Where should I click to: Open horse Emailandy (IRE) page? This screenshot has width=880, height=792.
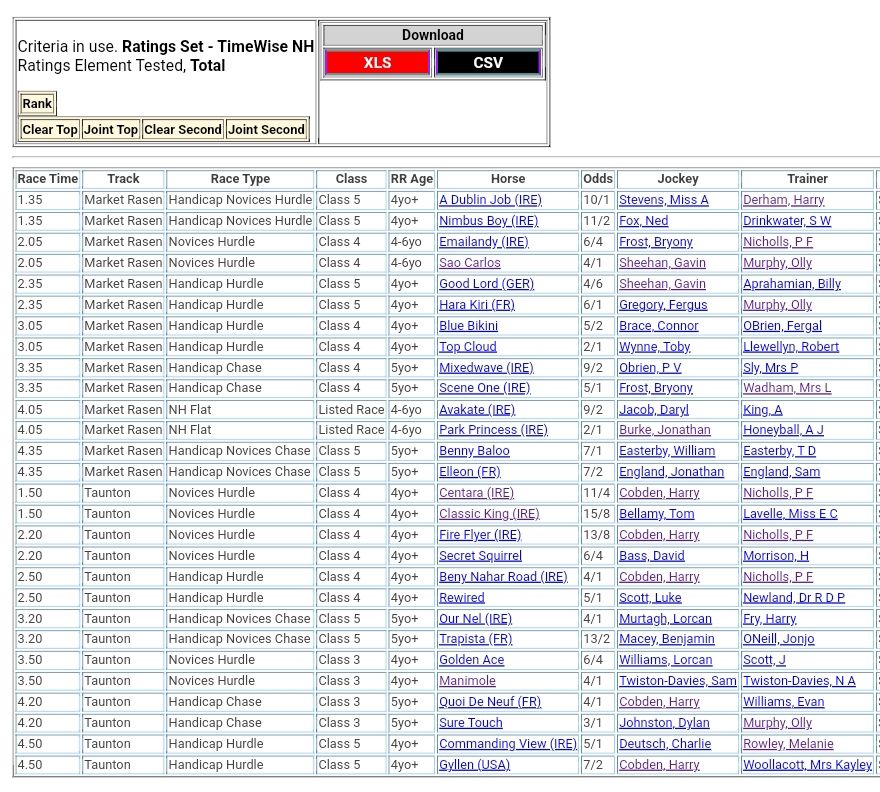[x=484, y=242]
